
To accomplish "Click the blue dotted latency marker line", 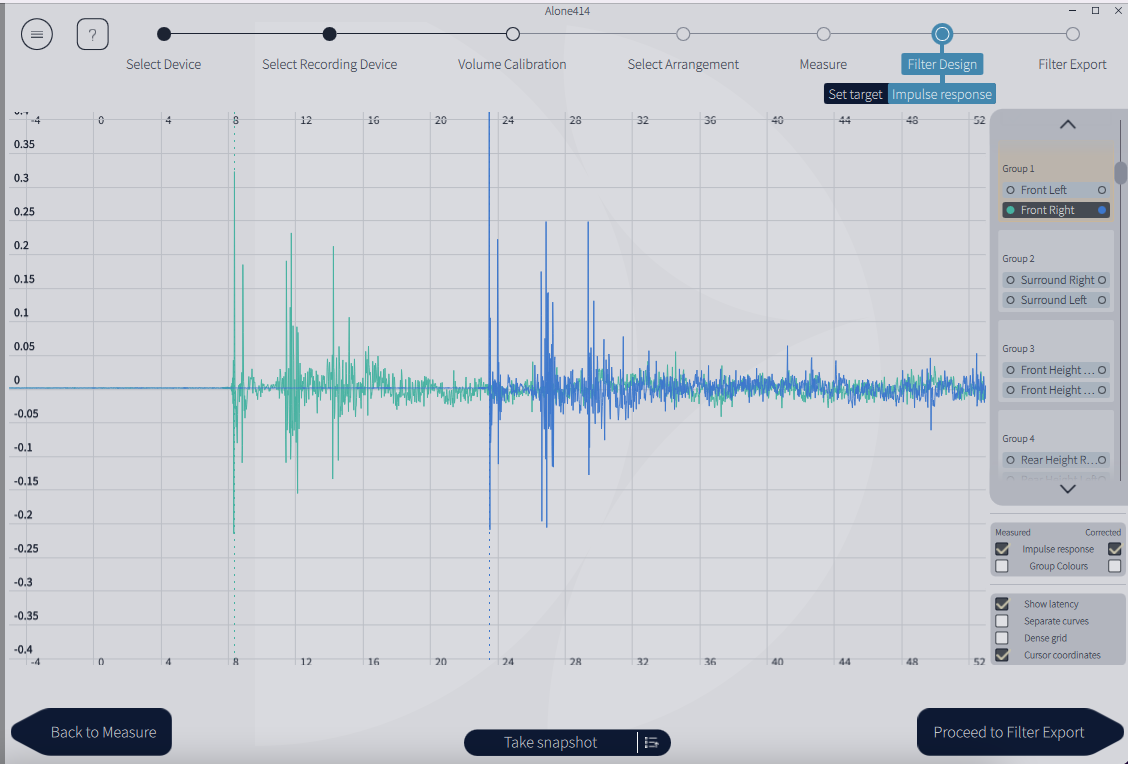I will click(490, 597).
